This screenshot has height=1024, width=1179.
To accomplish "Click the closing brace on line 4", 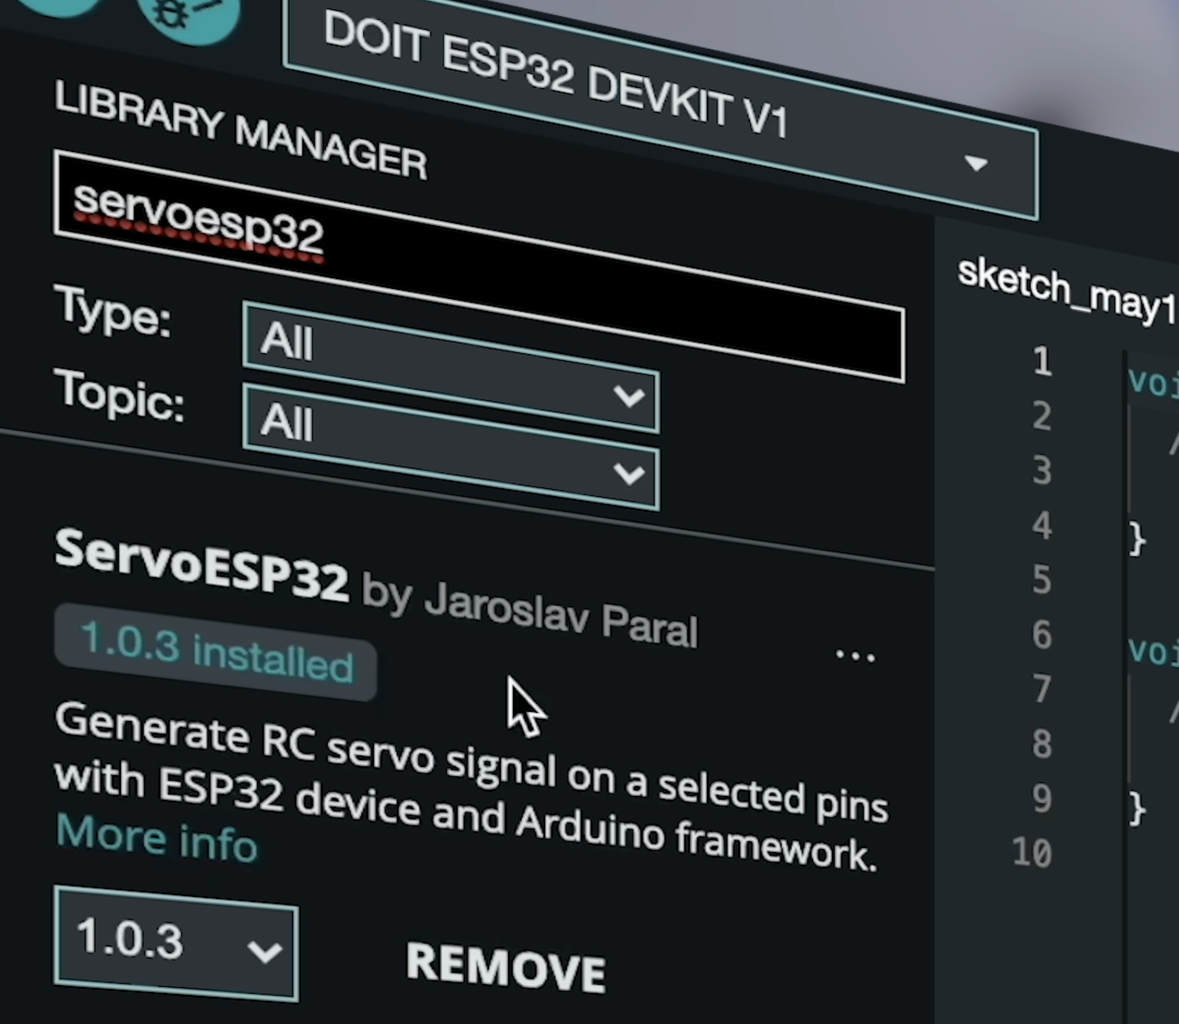I will pyautogui.click(x=1137, y=539).
